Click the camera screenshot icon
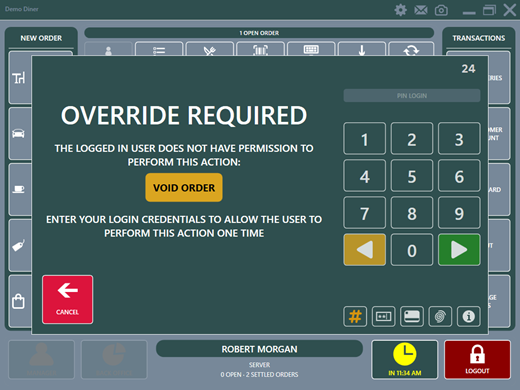 pyautogui.click(x=441, y=10)
